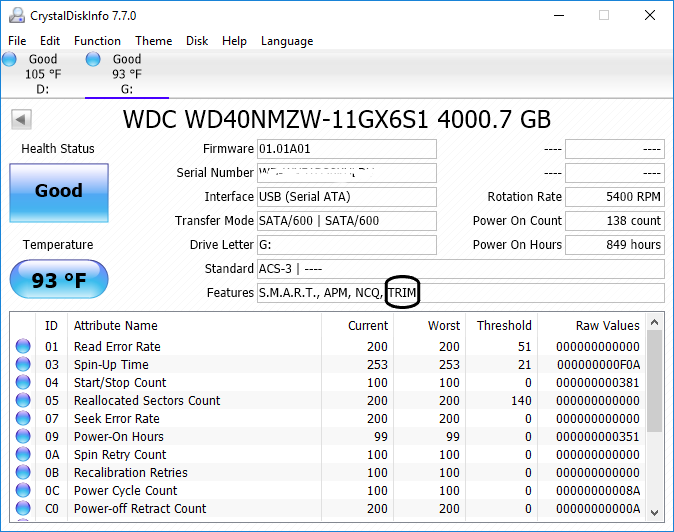Click the Rotation Rate value 5400 RPM

(615, 197)
